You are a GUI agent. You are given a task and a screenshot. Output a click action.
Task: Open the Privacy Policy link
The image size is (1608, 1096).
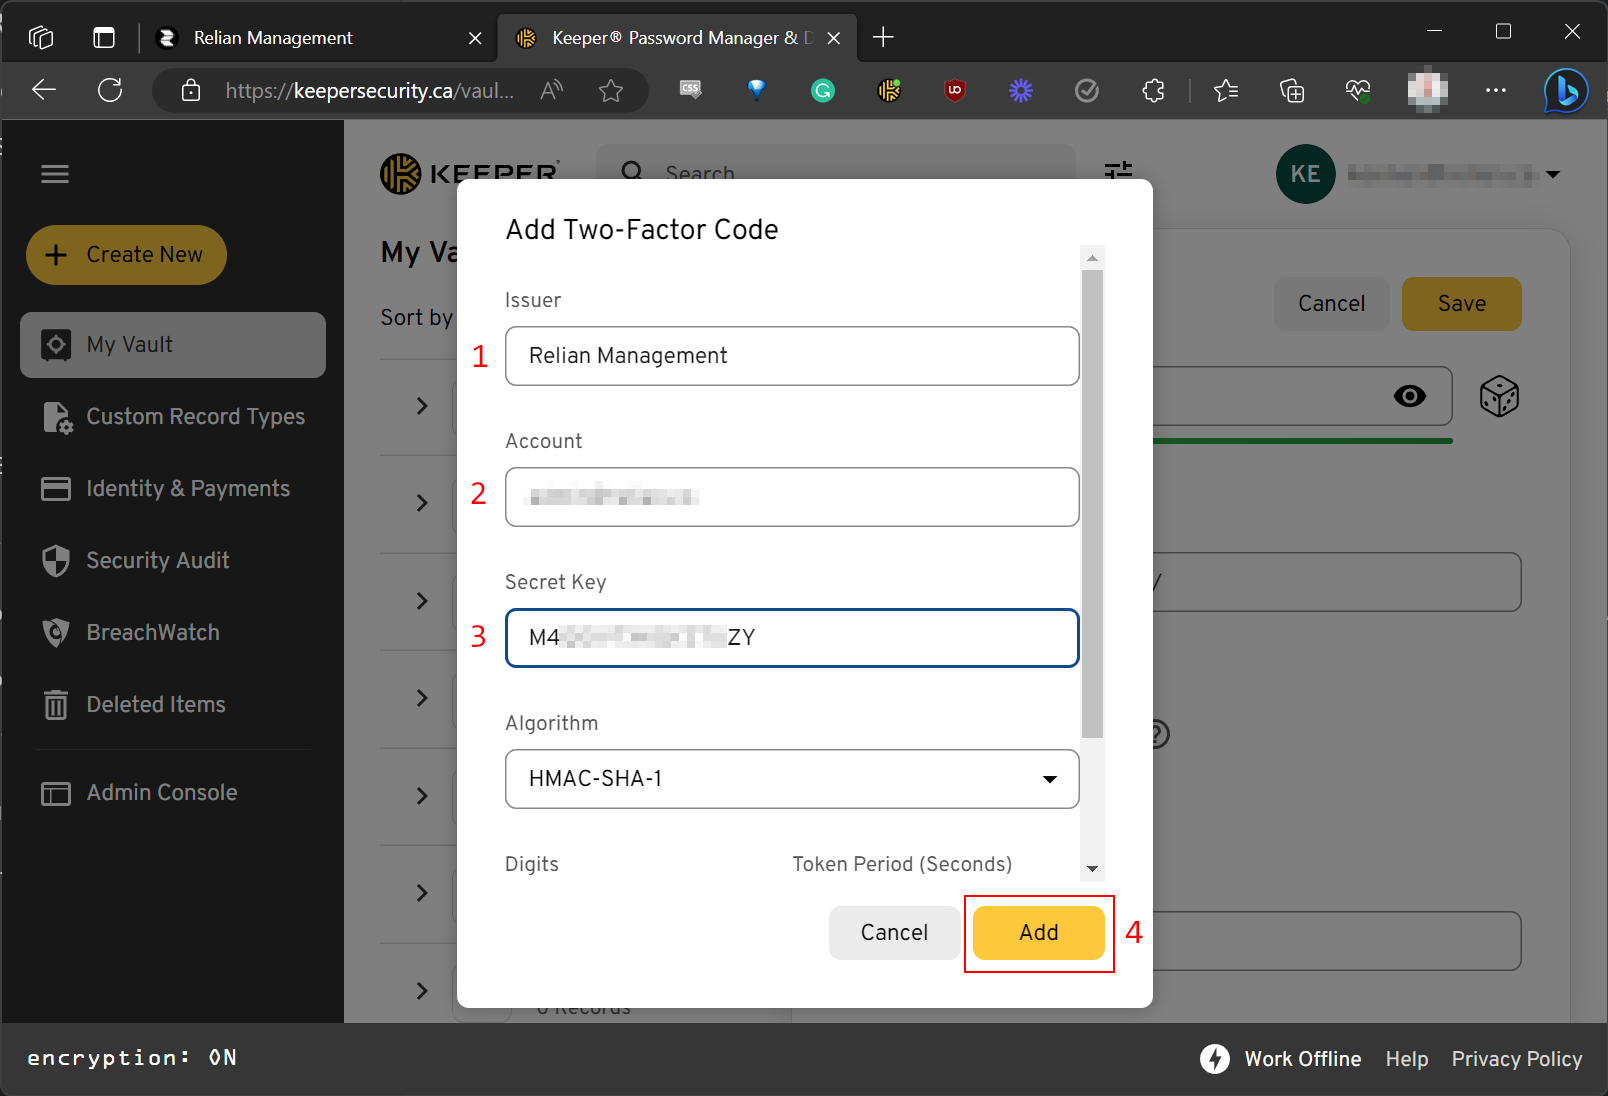pyautogui.click(x=1517, y=1059)
